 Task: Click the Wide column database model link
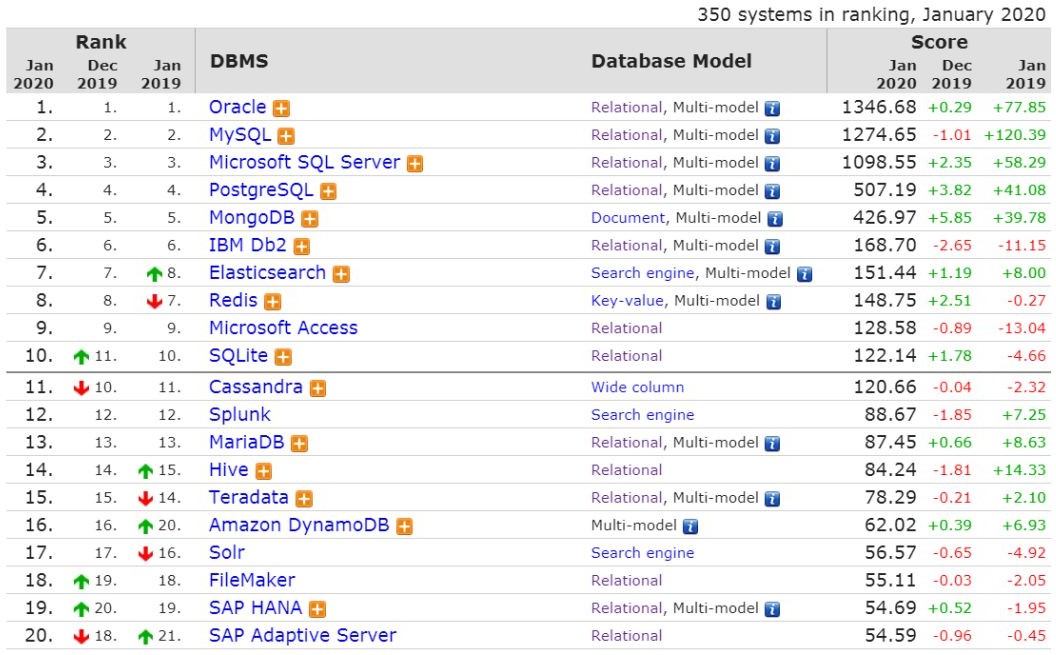637,387
